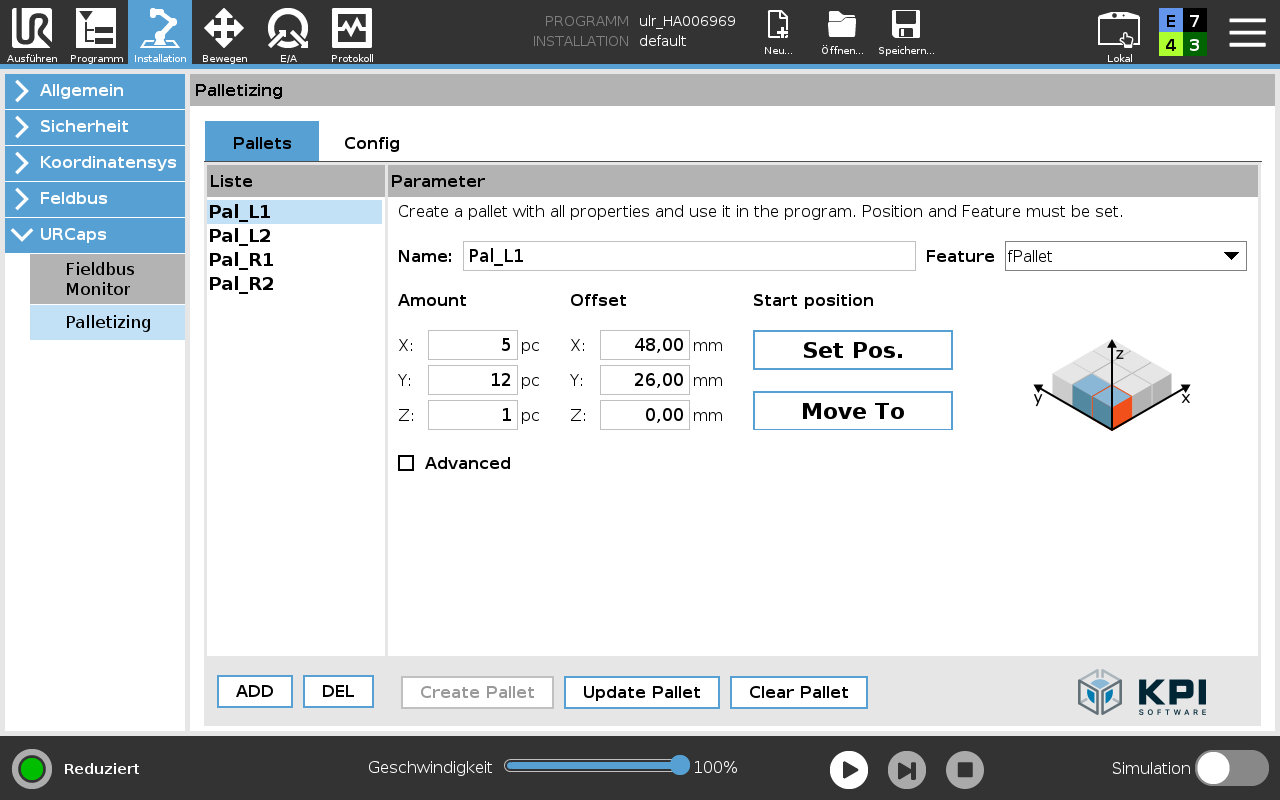
Task: Expand the Allgemein section
Action: tap(95, 91)
